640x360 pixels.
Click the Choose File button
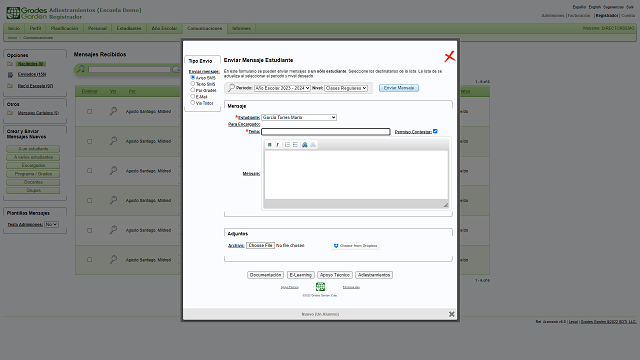tap(260, 245)
